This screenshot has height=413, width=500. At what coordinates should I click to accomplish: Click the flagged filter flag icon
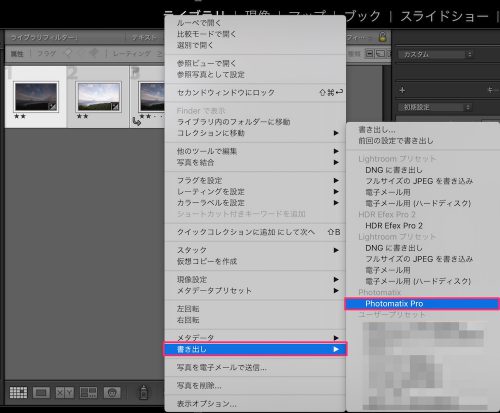68,53
